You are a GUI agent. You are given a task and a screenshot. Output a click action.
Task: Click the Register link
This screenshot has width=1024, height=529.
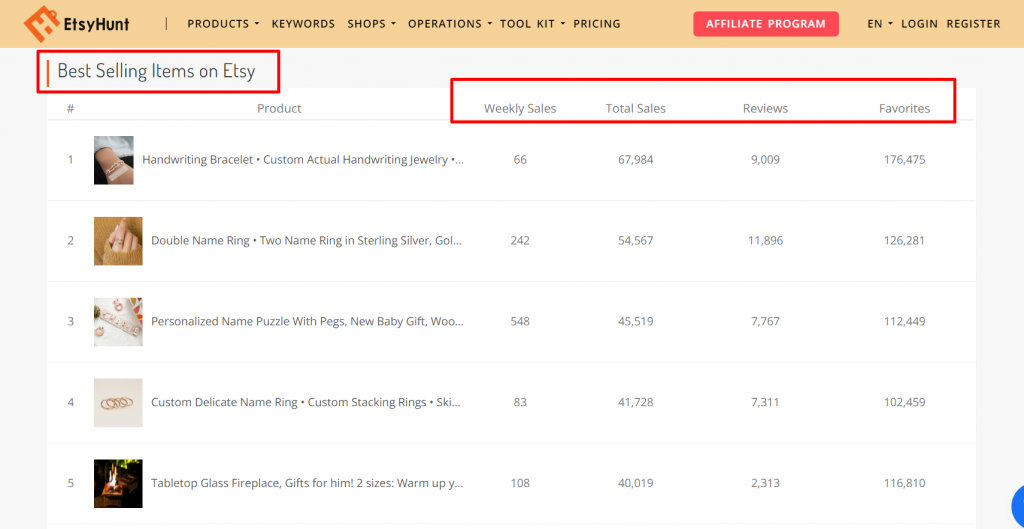click(973, 24)
